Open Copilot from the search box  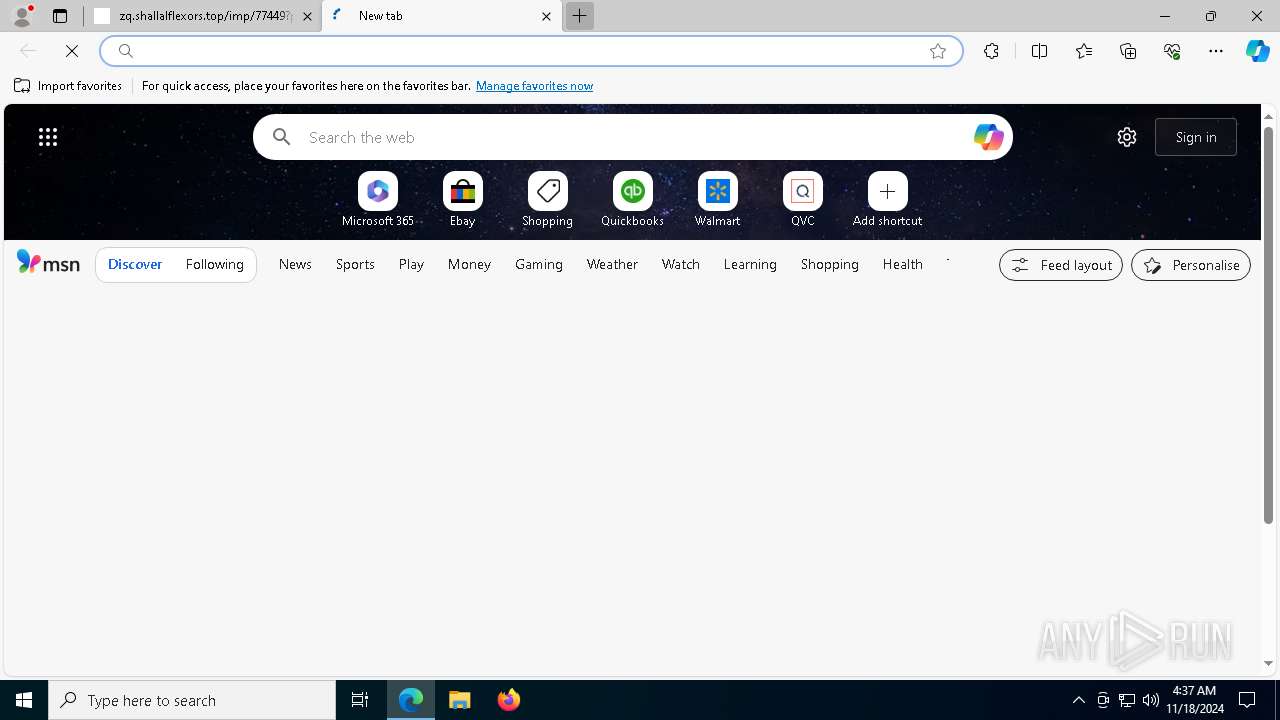[988, 137]
